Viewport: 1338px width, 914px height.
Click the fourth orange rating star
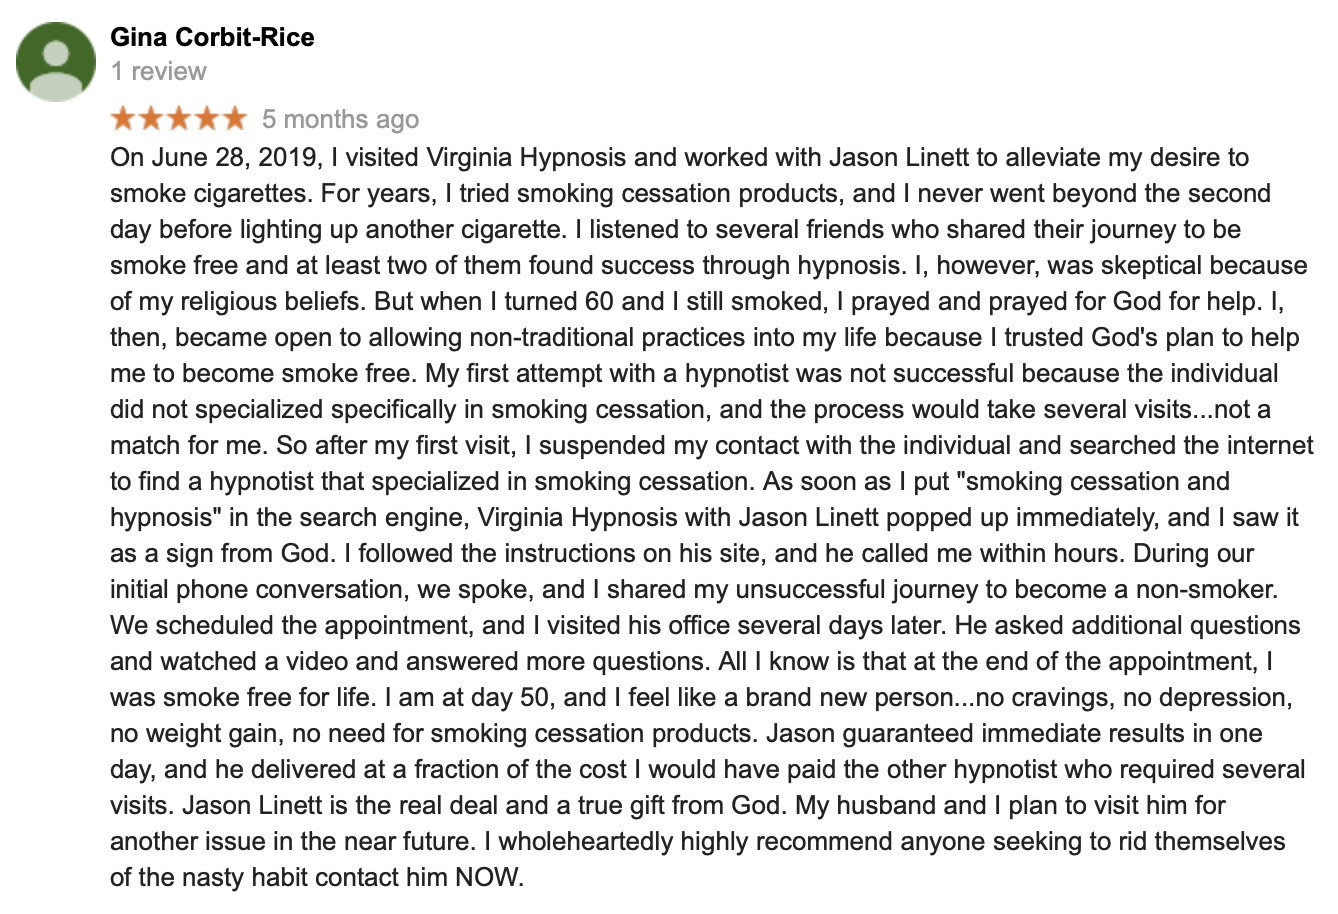pyautogui.click(x=207, y=119)
